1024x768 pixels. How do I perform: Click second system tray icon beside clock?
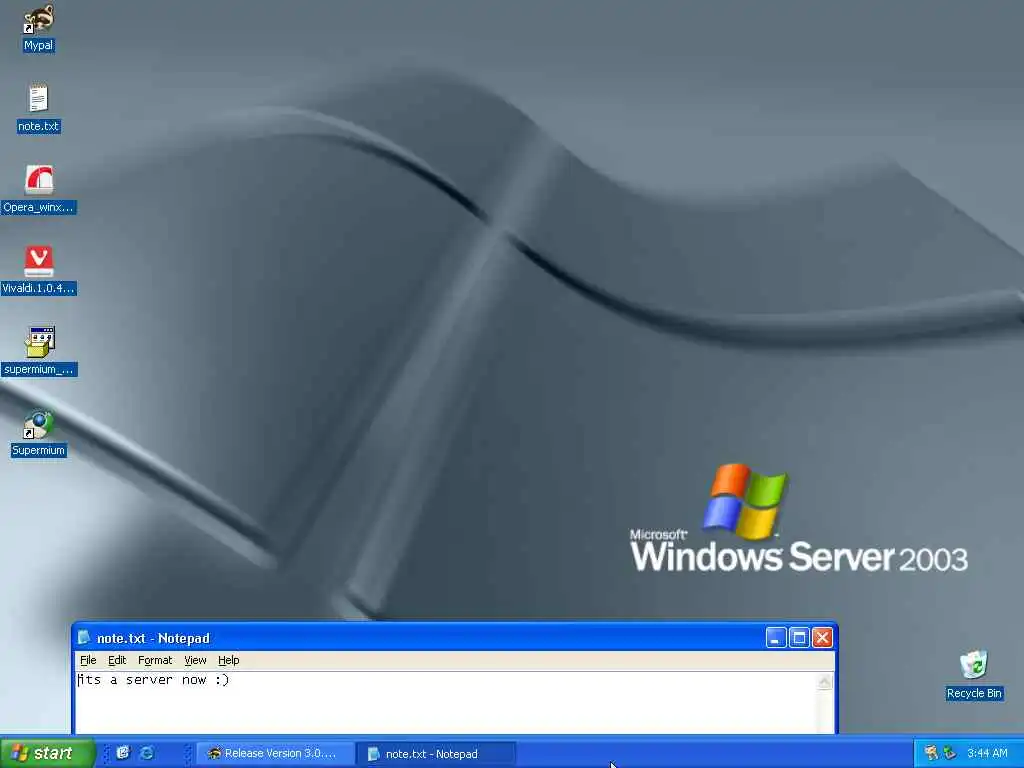[950, 753]
